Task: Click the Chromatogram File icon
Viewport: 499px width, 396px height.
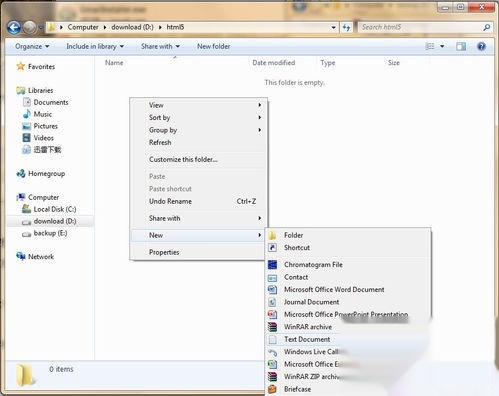Action: [x=272, y=265]
